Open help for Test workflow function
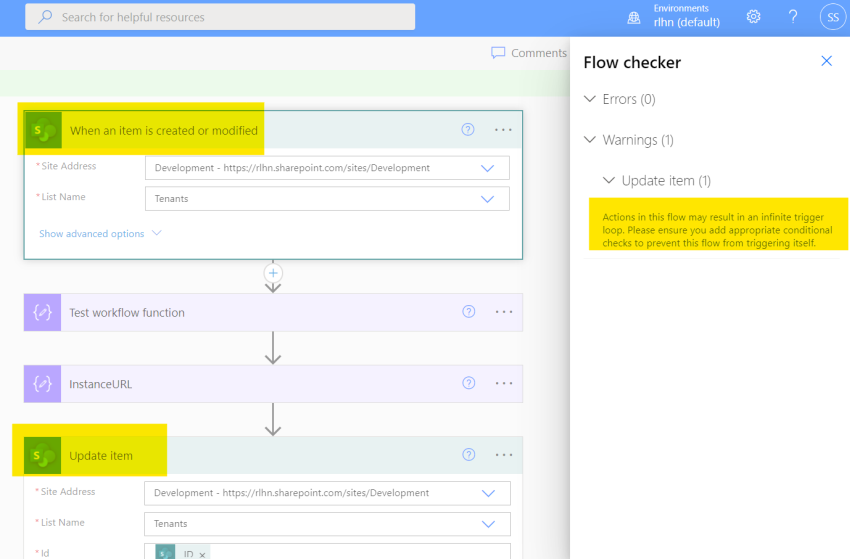The image size is (850, 559). point(468,312)
